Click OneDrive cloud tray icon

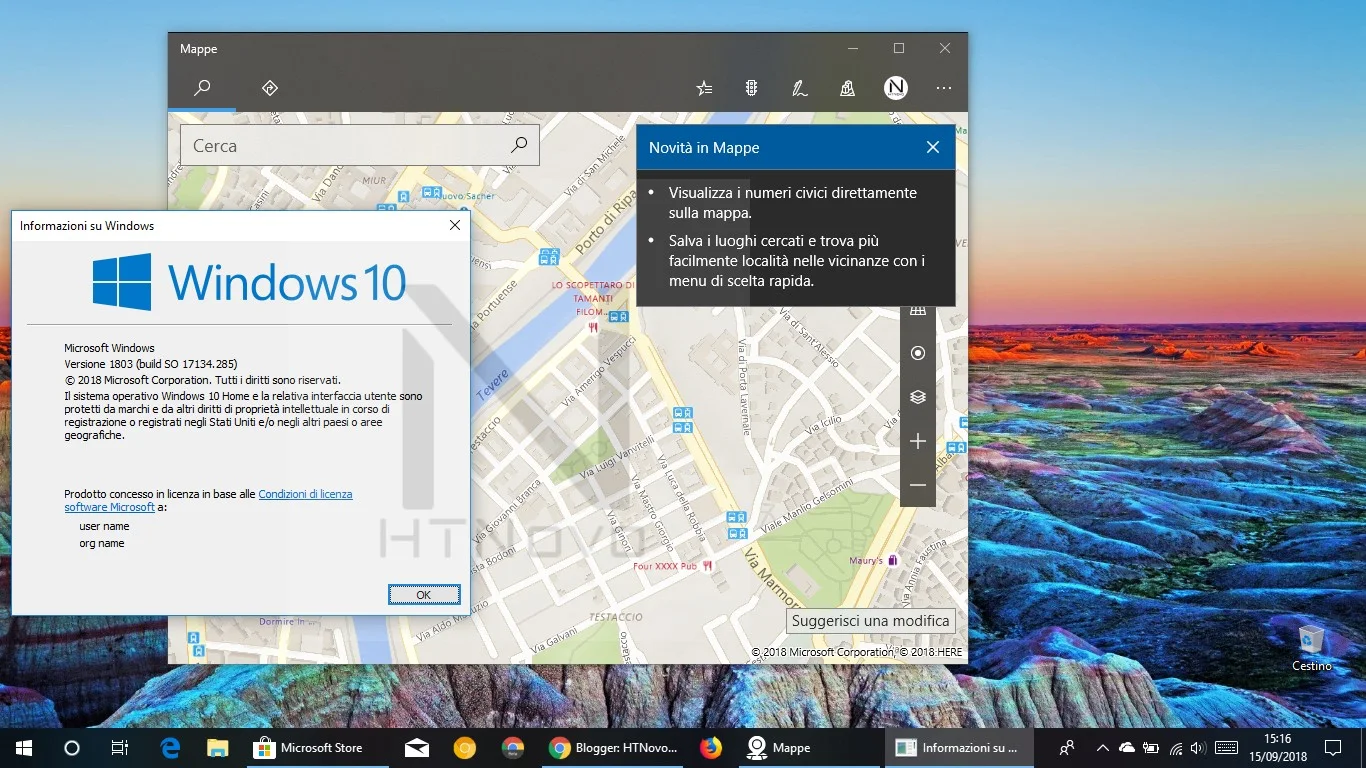(1127, 748)
